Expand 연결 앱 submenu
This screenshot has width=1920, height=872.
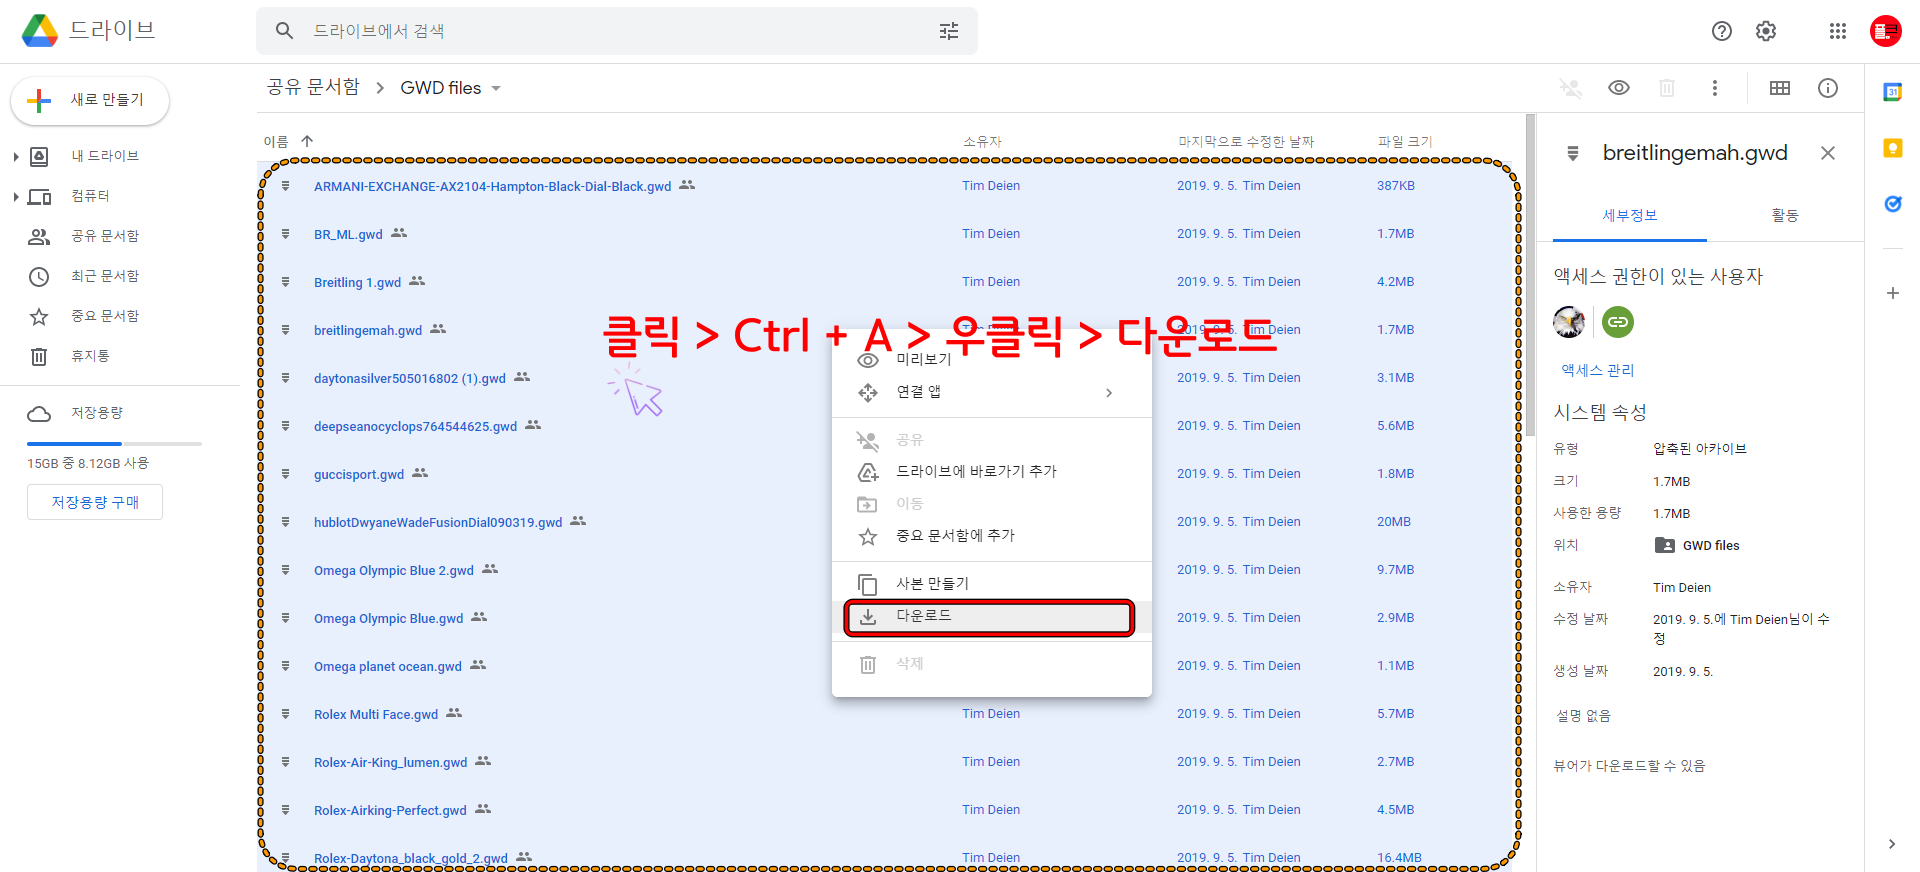click(x=992, y=392)
